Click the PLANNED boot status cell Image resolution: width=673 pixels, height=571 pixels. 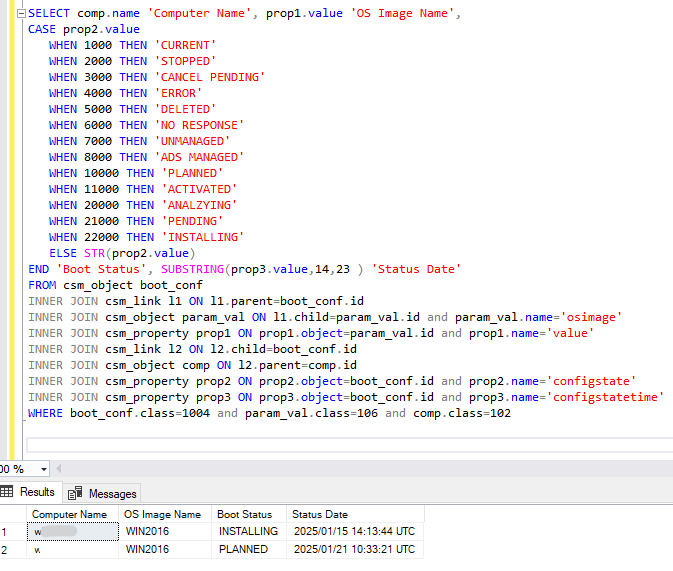tap(243, 549)
